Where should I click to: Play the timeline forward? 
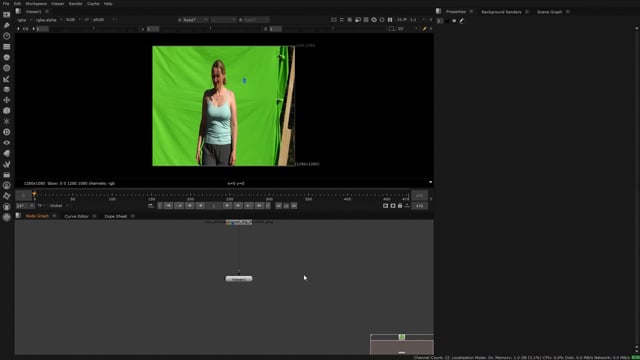pyautogui.click(x=227, y=206)
